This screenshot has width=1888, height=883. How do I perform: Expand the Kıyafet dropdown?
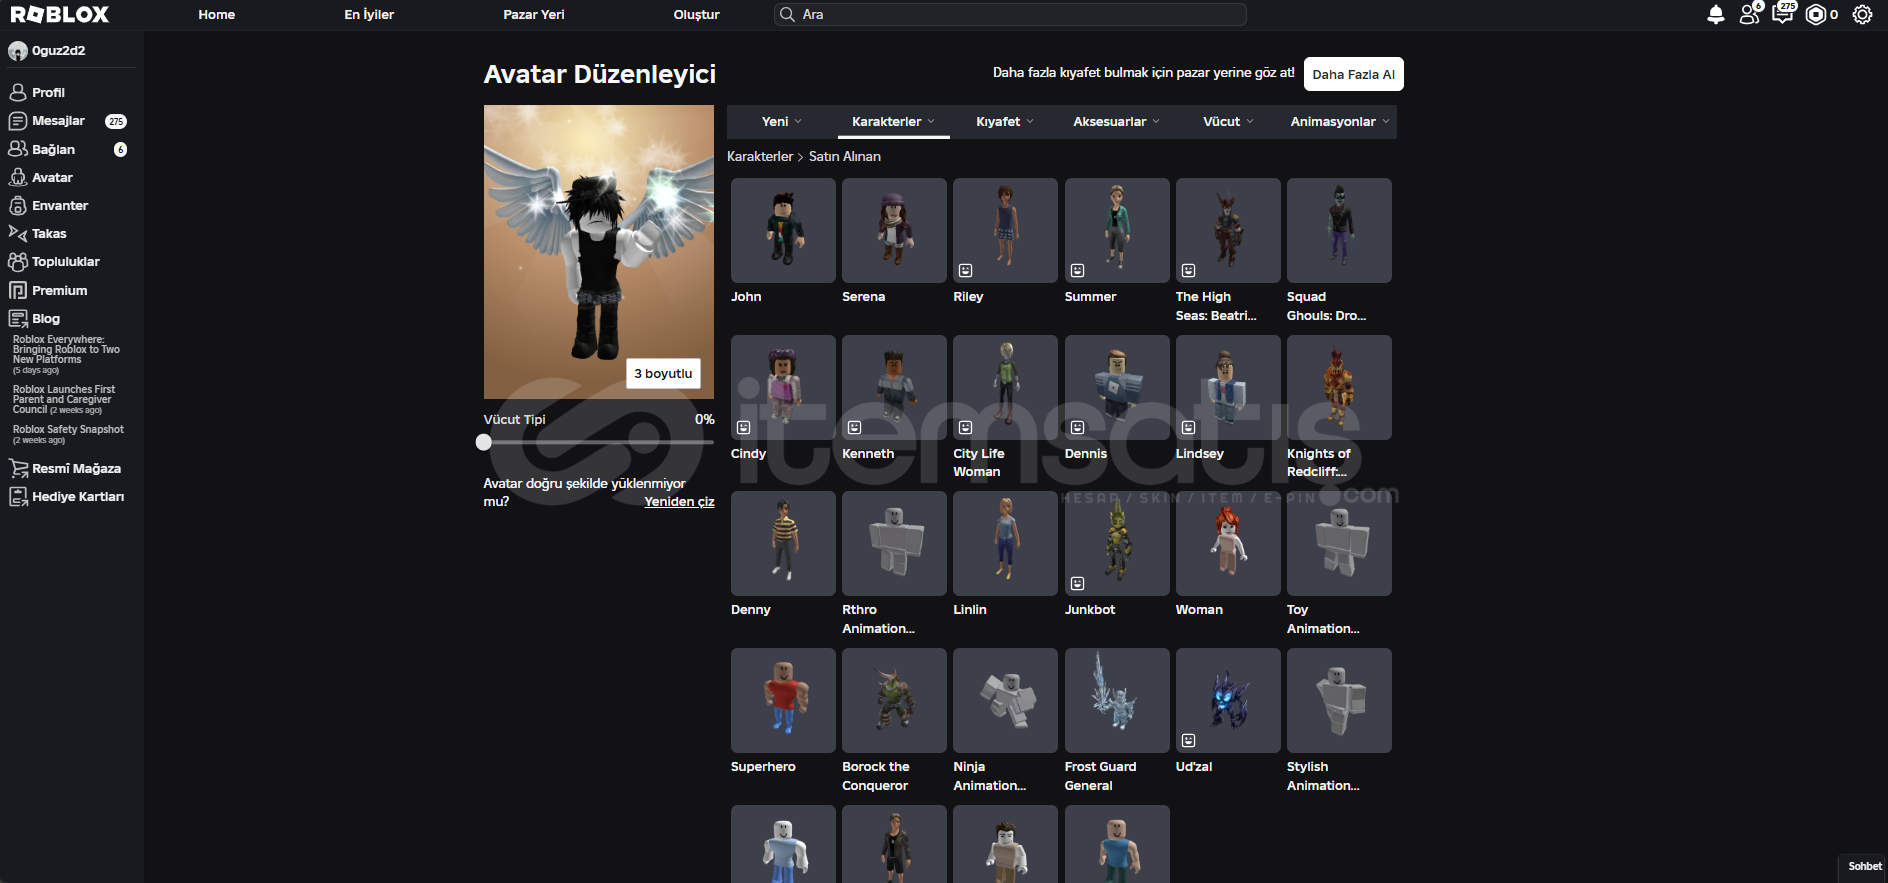[1004, 121]
